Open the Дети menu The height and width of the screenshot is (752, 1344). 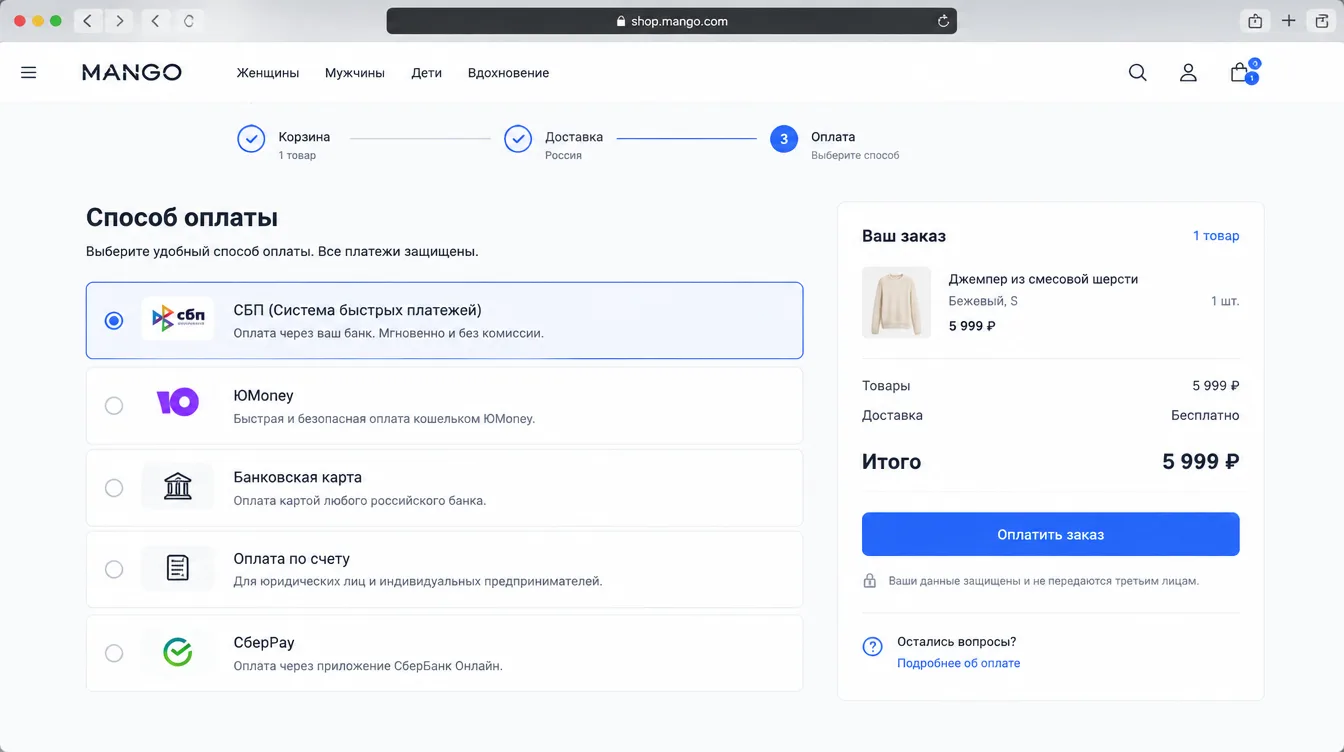426,73
